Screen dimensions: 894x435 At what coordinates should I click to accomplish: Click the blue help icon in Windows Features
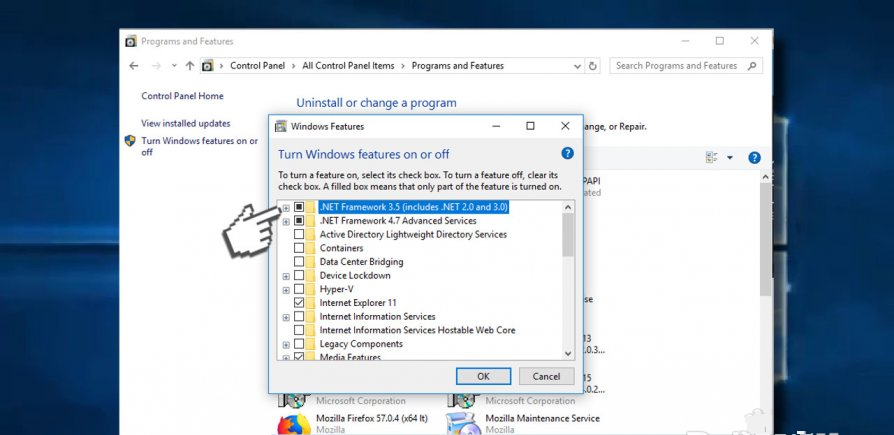567,153
